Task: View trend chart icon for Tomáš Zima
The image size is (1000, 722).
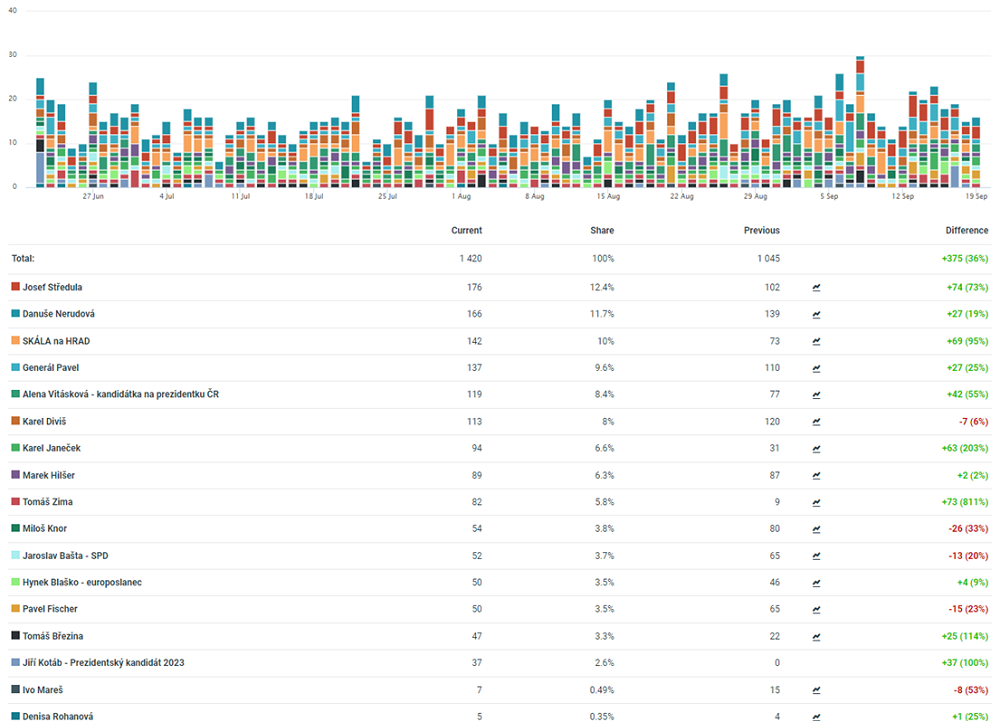Action: click(817, 502)
